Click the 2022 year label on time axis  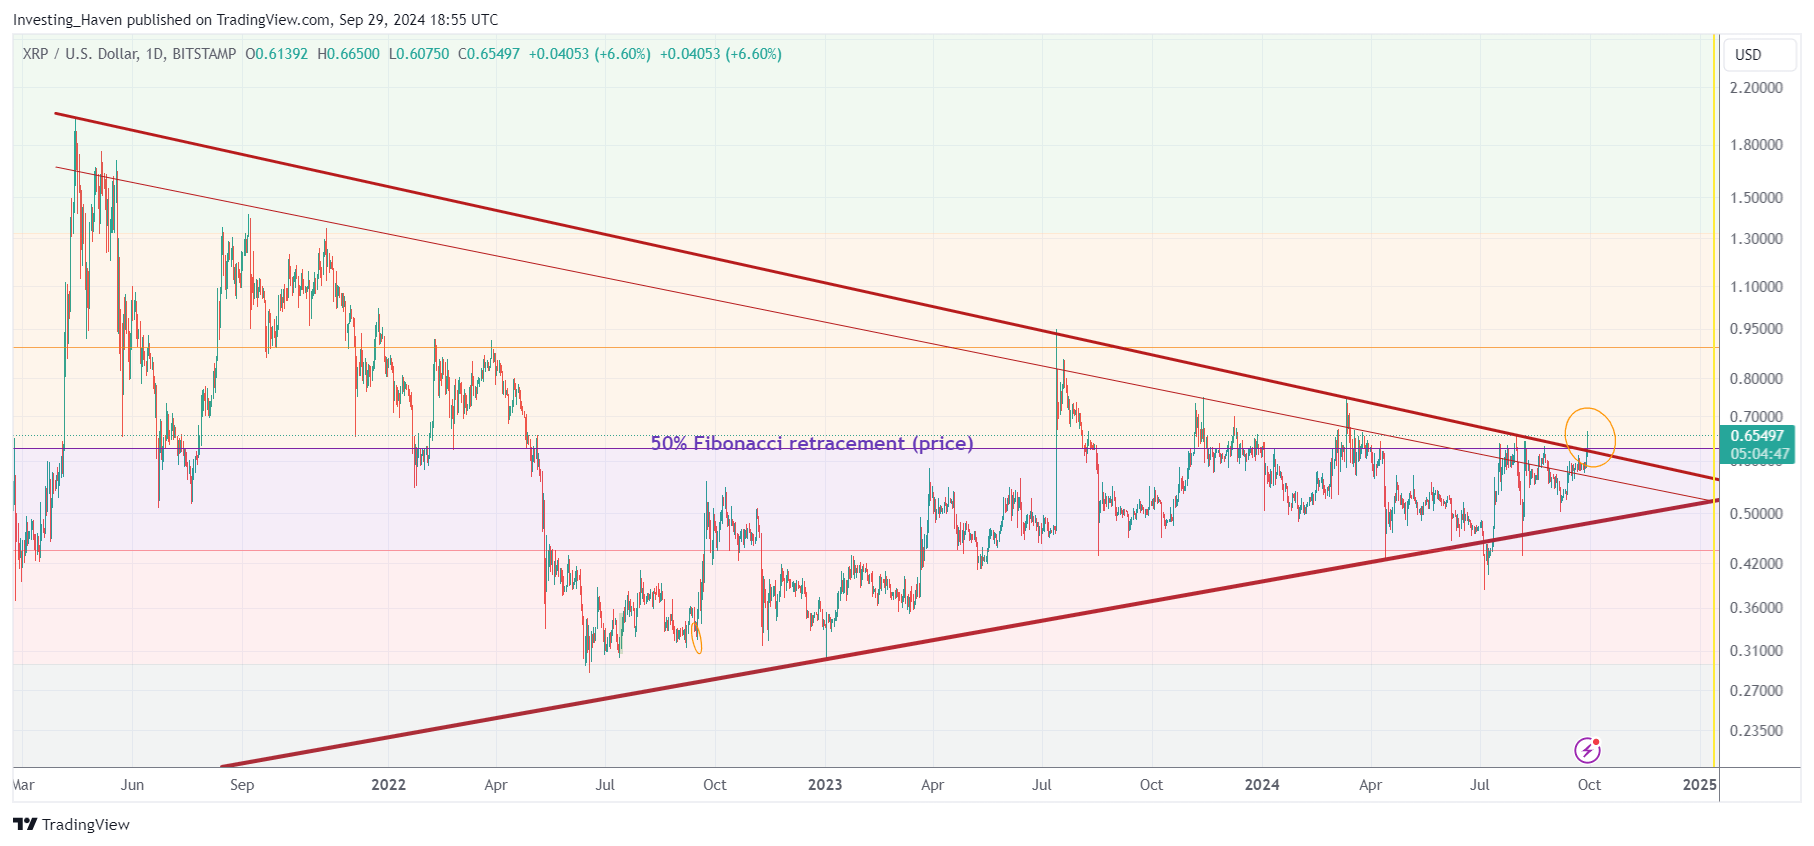388,785
